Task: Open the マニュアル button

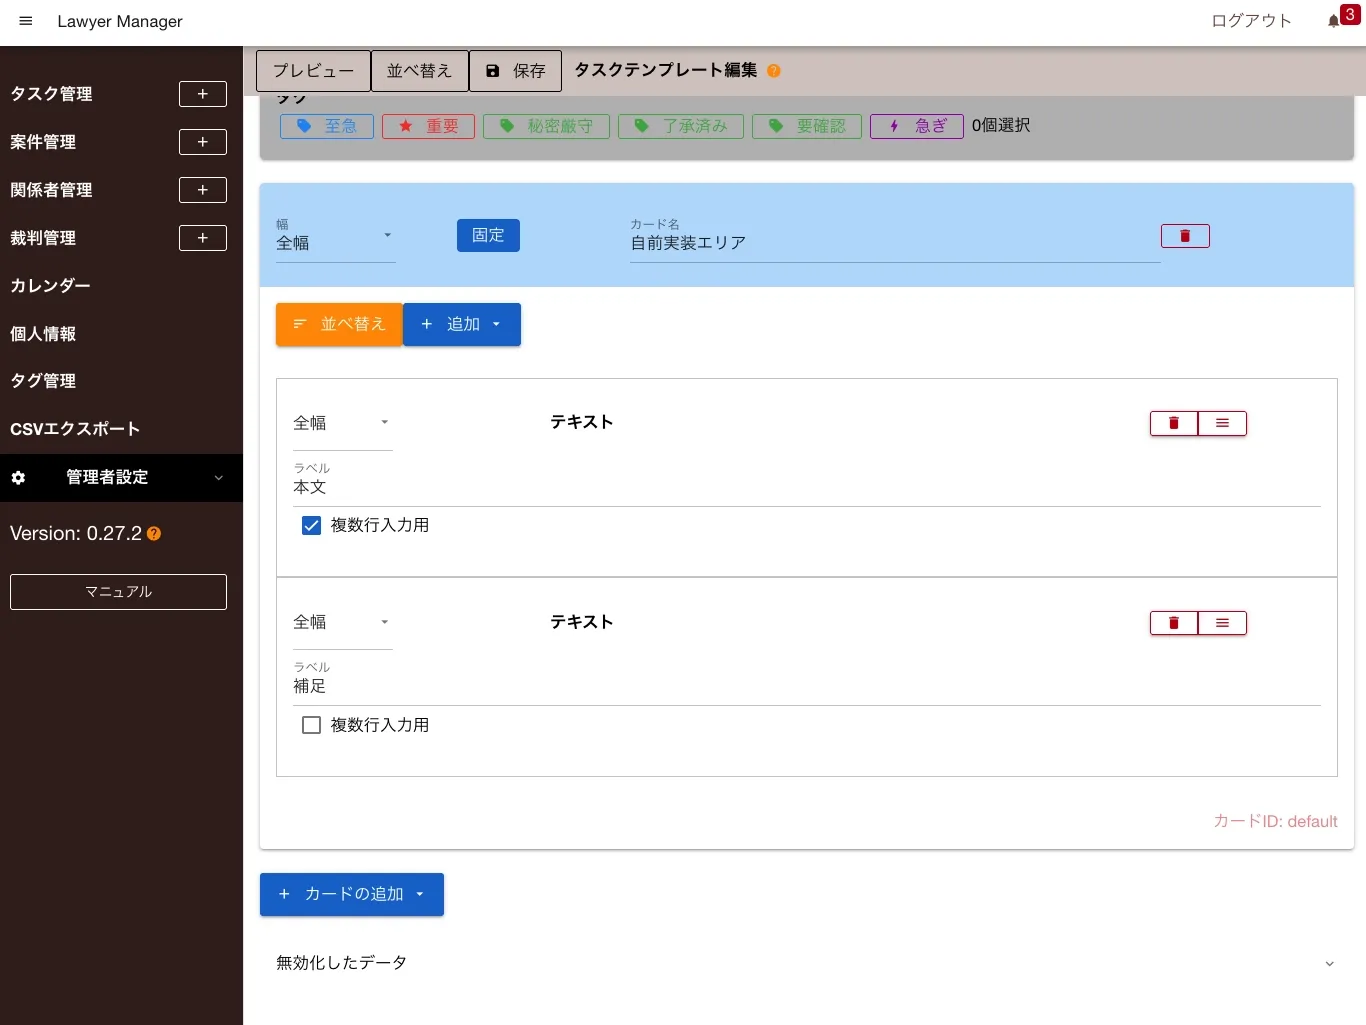Action: [118, 592]
